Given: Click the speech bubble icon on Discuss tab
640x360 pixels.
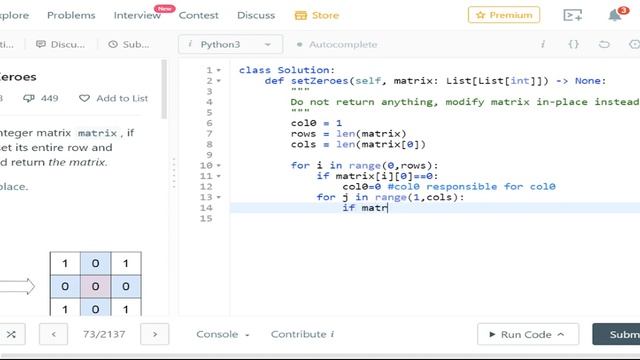Looking at the screenshot, I should tap(40, 44).
